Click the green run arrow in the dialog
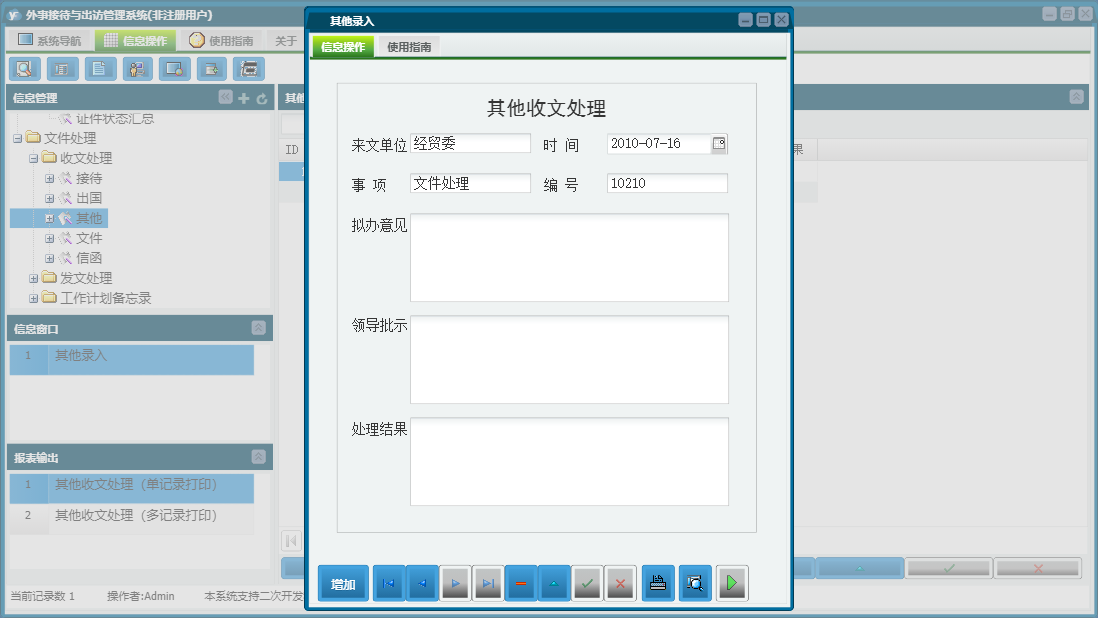 [731, 583]
